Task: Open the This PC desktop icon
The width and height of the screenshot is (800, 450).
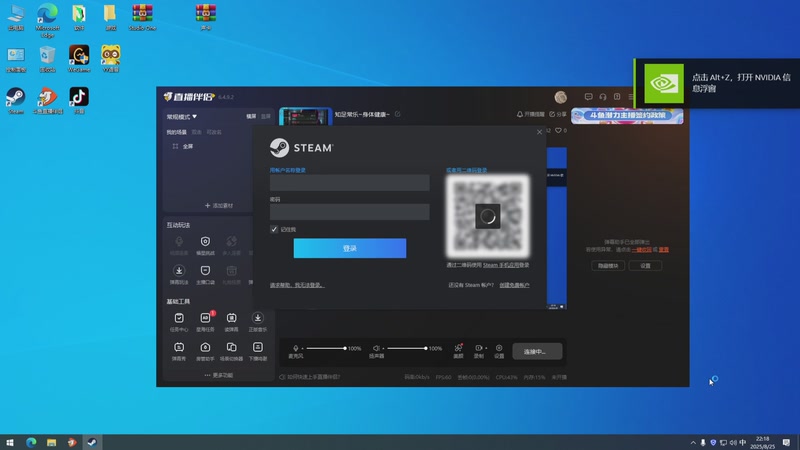Action: click(x=16, y=17)
